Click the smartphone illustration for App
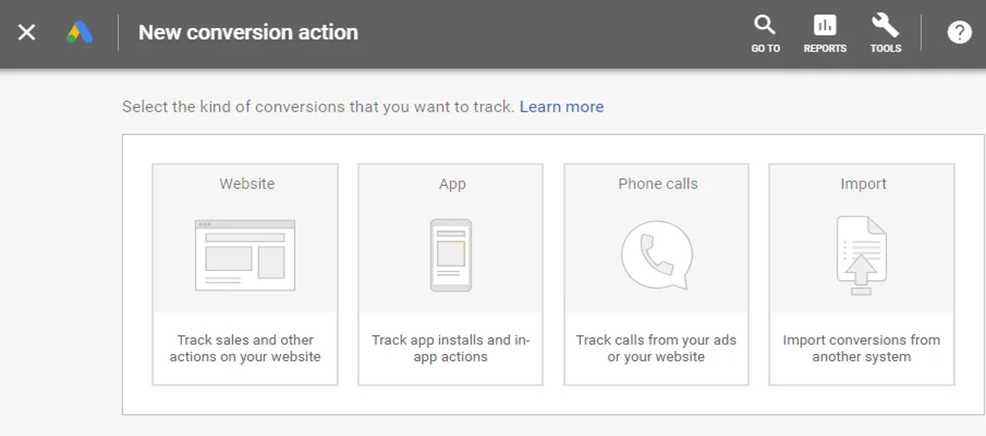Screen dimensions: 986x436 tap(451, 255)
